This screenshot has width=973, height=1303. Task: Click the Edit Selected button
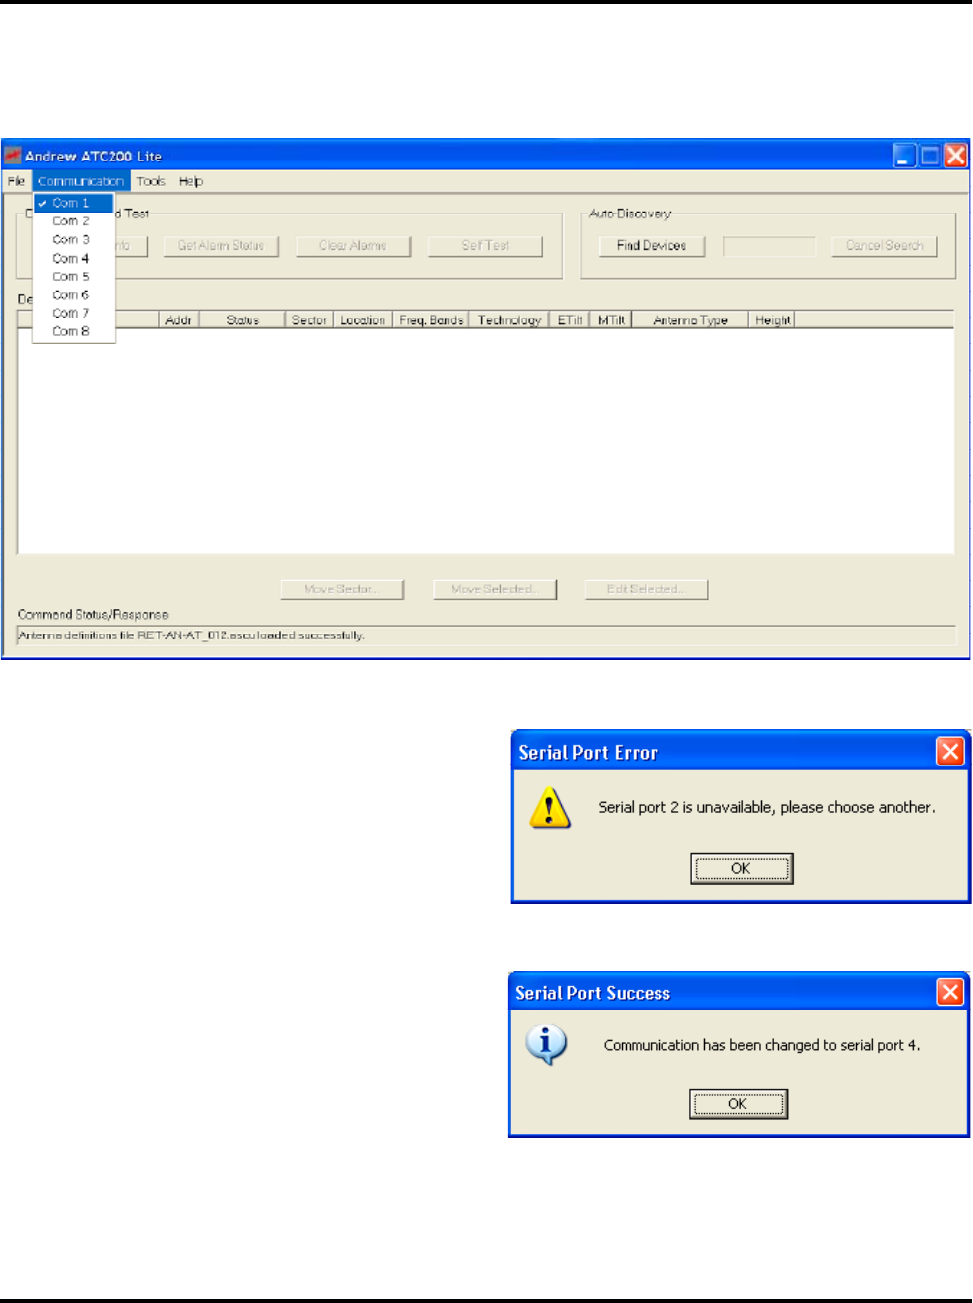click(646, 589)
